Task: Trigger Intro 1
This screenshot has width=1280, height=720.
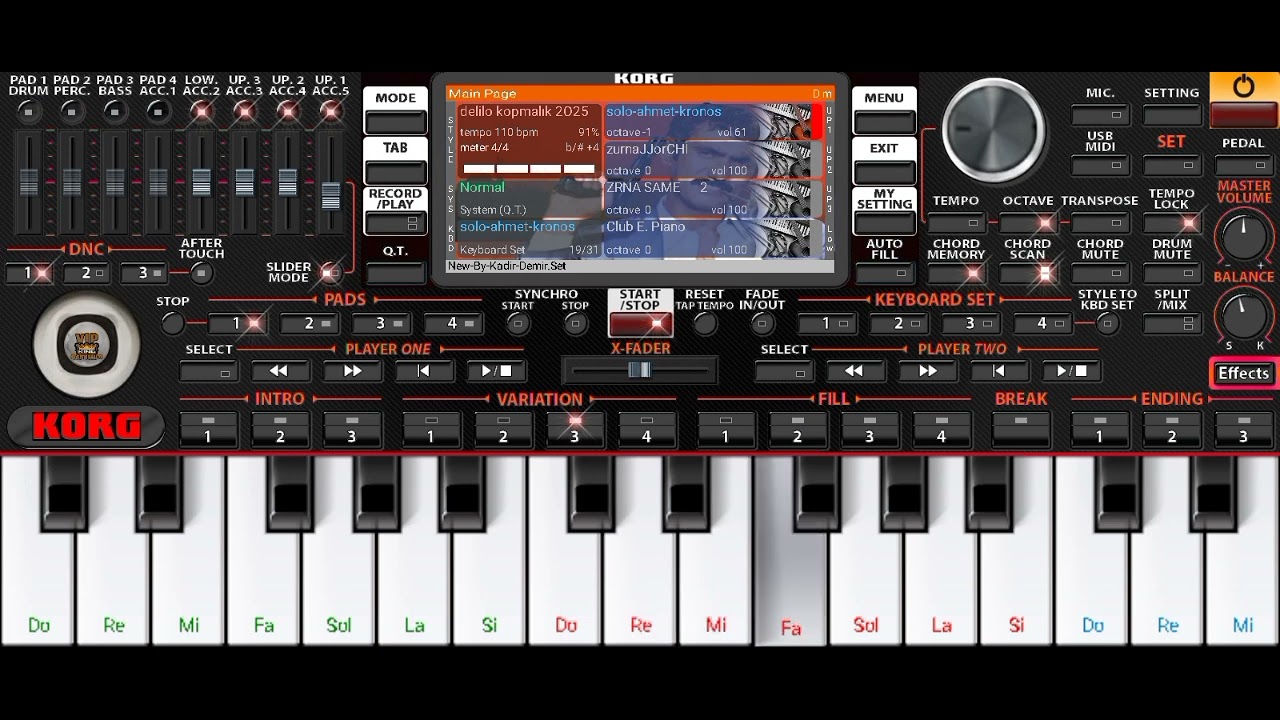Action: (x=208, y=428)
